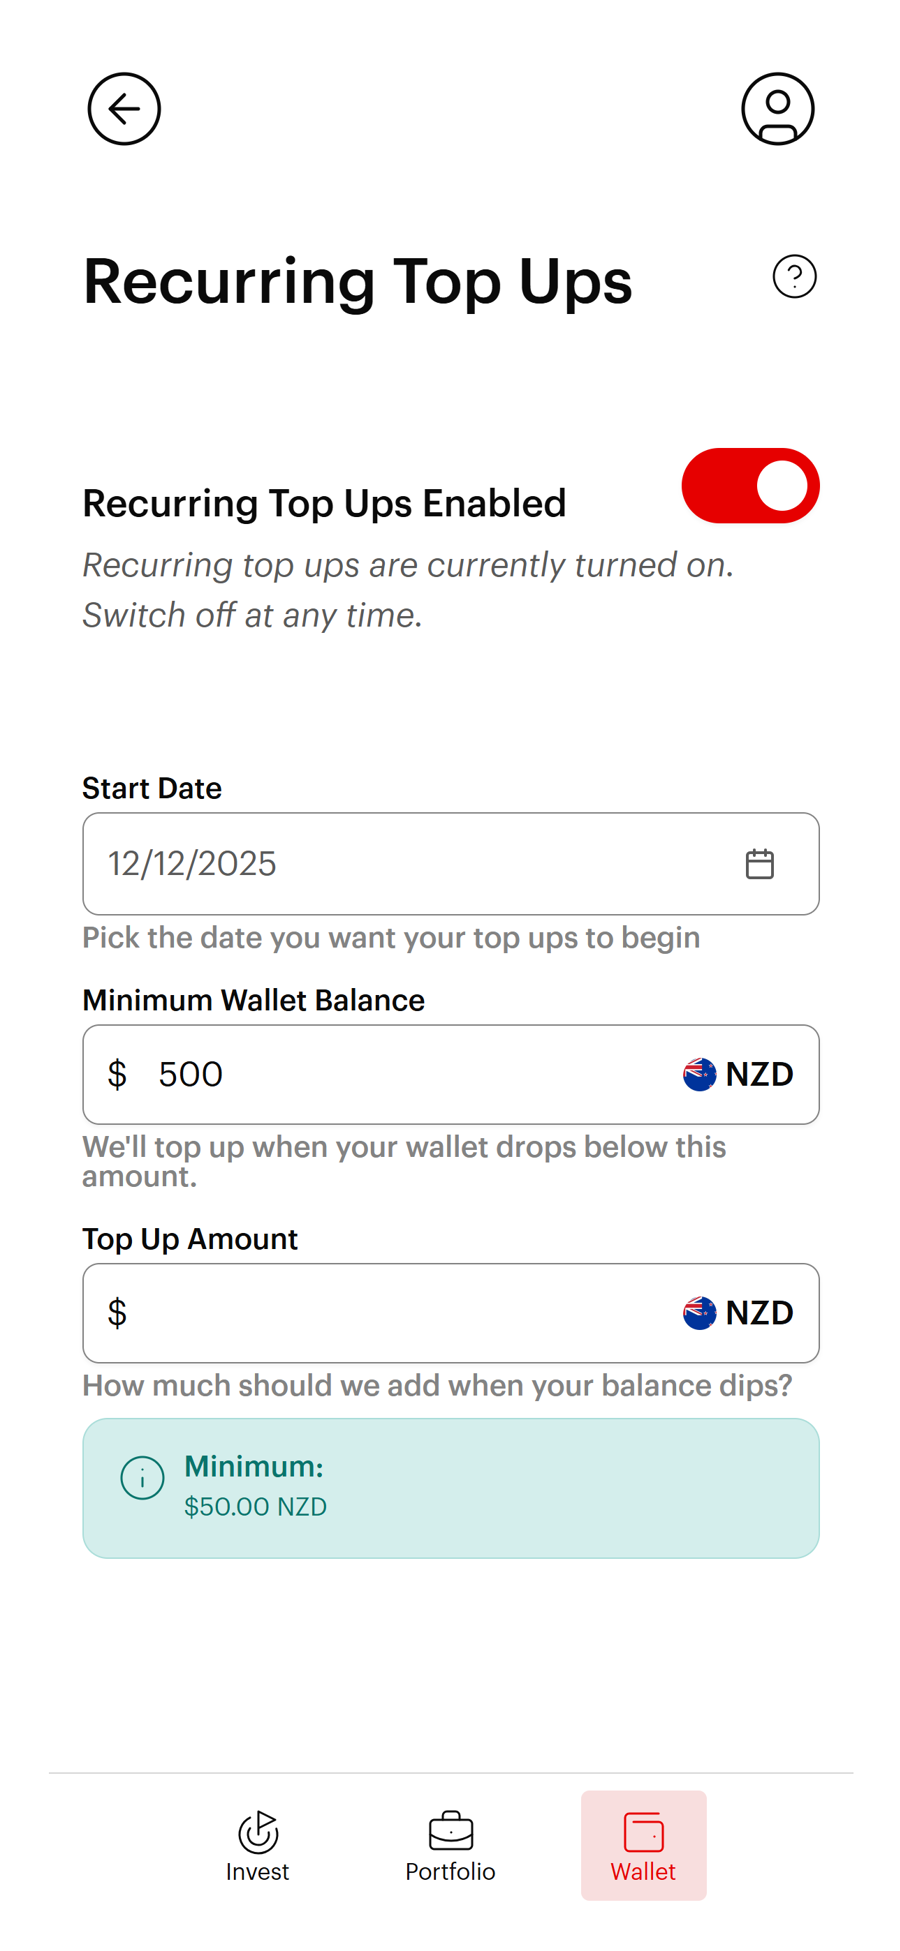Switch to the Invest tab
This screenshot has height=1951, width=900.
[257, 1845]
